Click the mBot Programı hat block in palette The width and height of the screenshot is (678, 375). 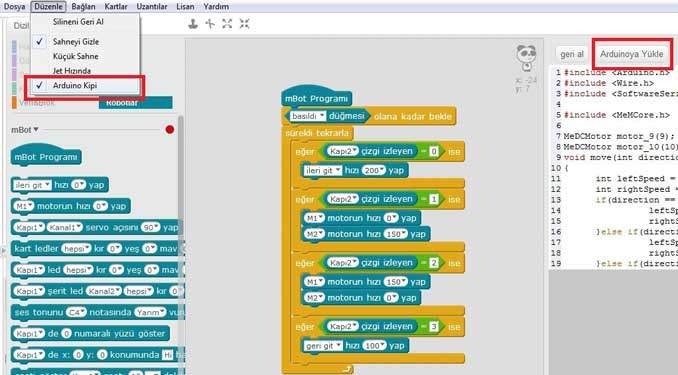point(46,156)
